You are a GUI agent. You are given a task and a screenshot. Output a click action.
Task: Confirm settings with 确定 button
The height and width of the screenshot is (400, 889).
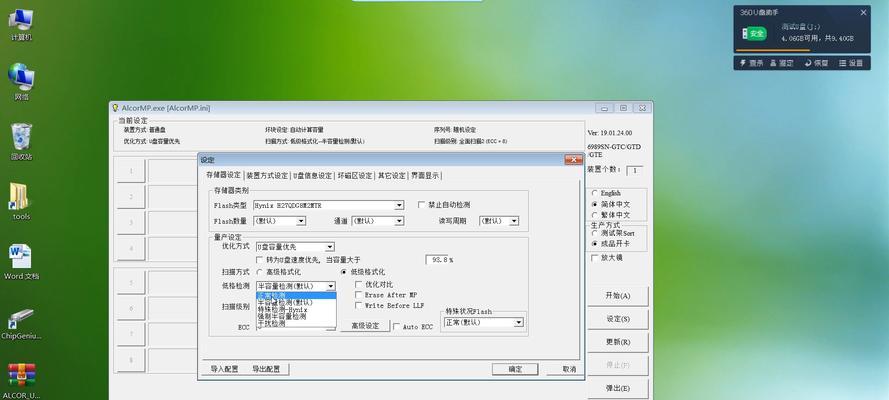(515, 369)
